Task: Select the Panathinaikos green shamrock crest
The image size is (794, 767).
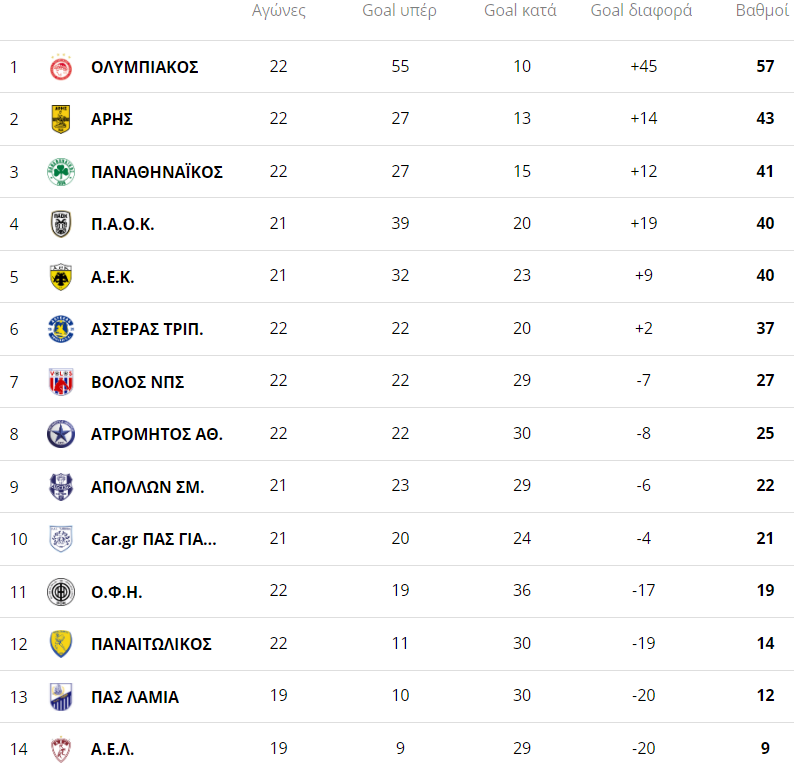Action: tap(61, 172)
